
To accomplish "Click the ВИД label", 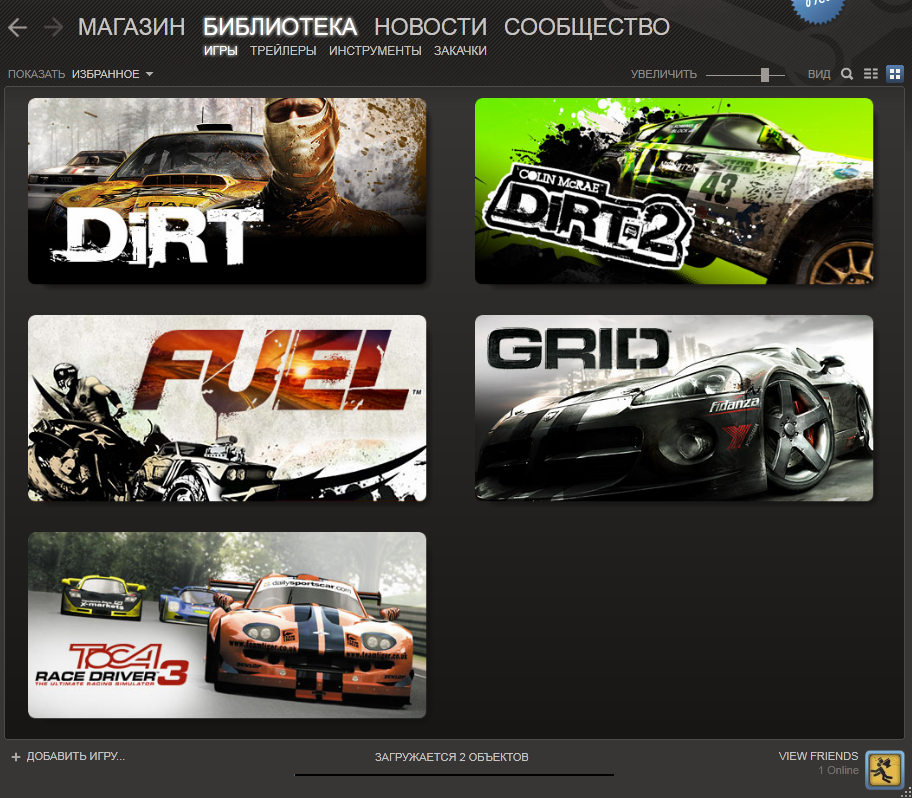I will (x=819, y=74).
